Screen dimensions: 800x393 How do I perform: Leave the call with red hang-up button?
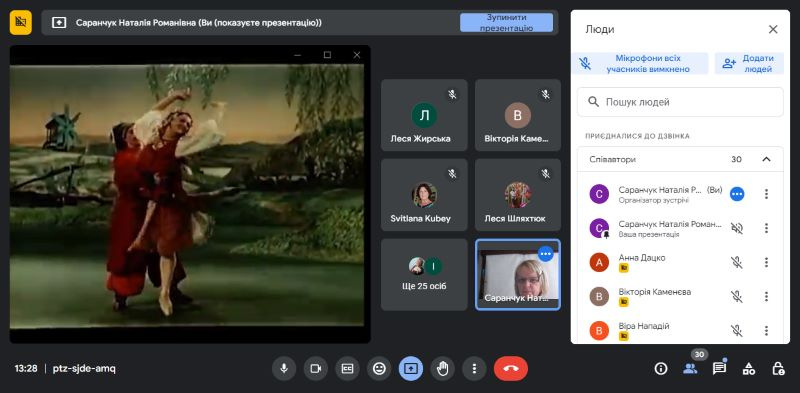tap(511, 369)
